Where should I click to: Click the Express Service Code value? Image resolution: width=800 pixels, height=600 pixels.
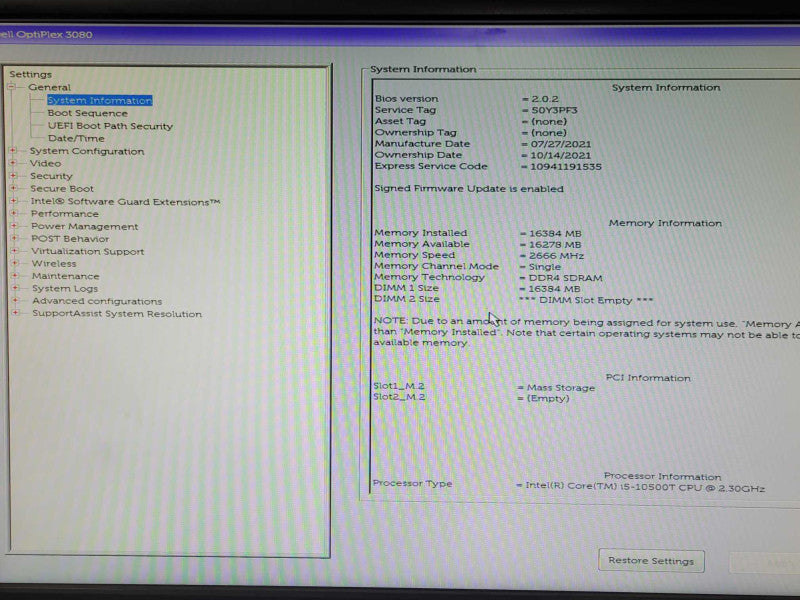pyautogui.click(x=565, y=166)
